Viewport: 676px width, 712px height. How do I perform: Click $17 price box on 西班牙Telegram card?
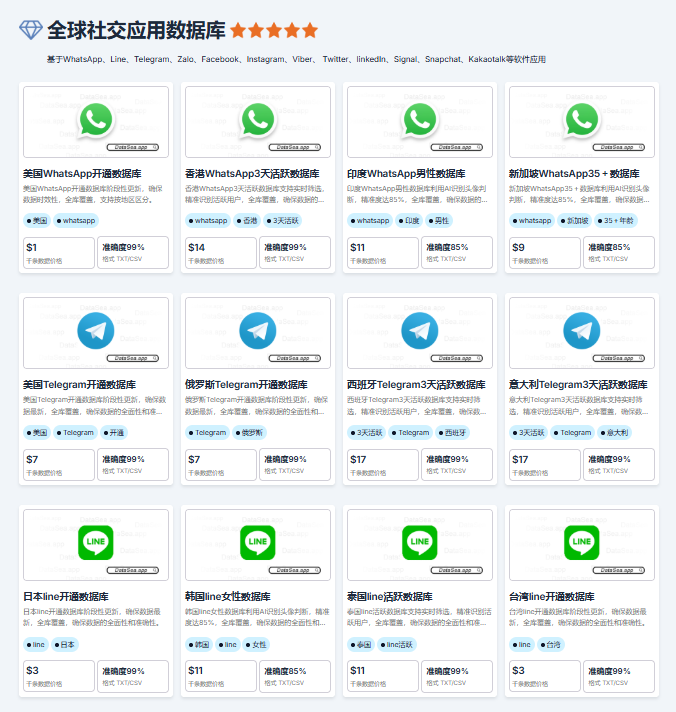383,465
